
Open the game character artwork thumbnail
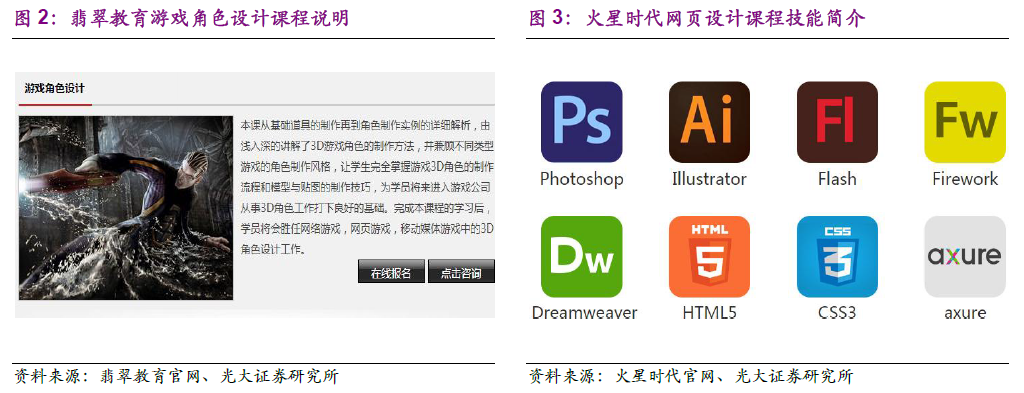(x=126, y=208)
